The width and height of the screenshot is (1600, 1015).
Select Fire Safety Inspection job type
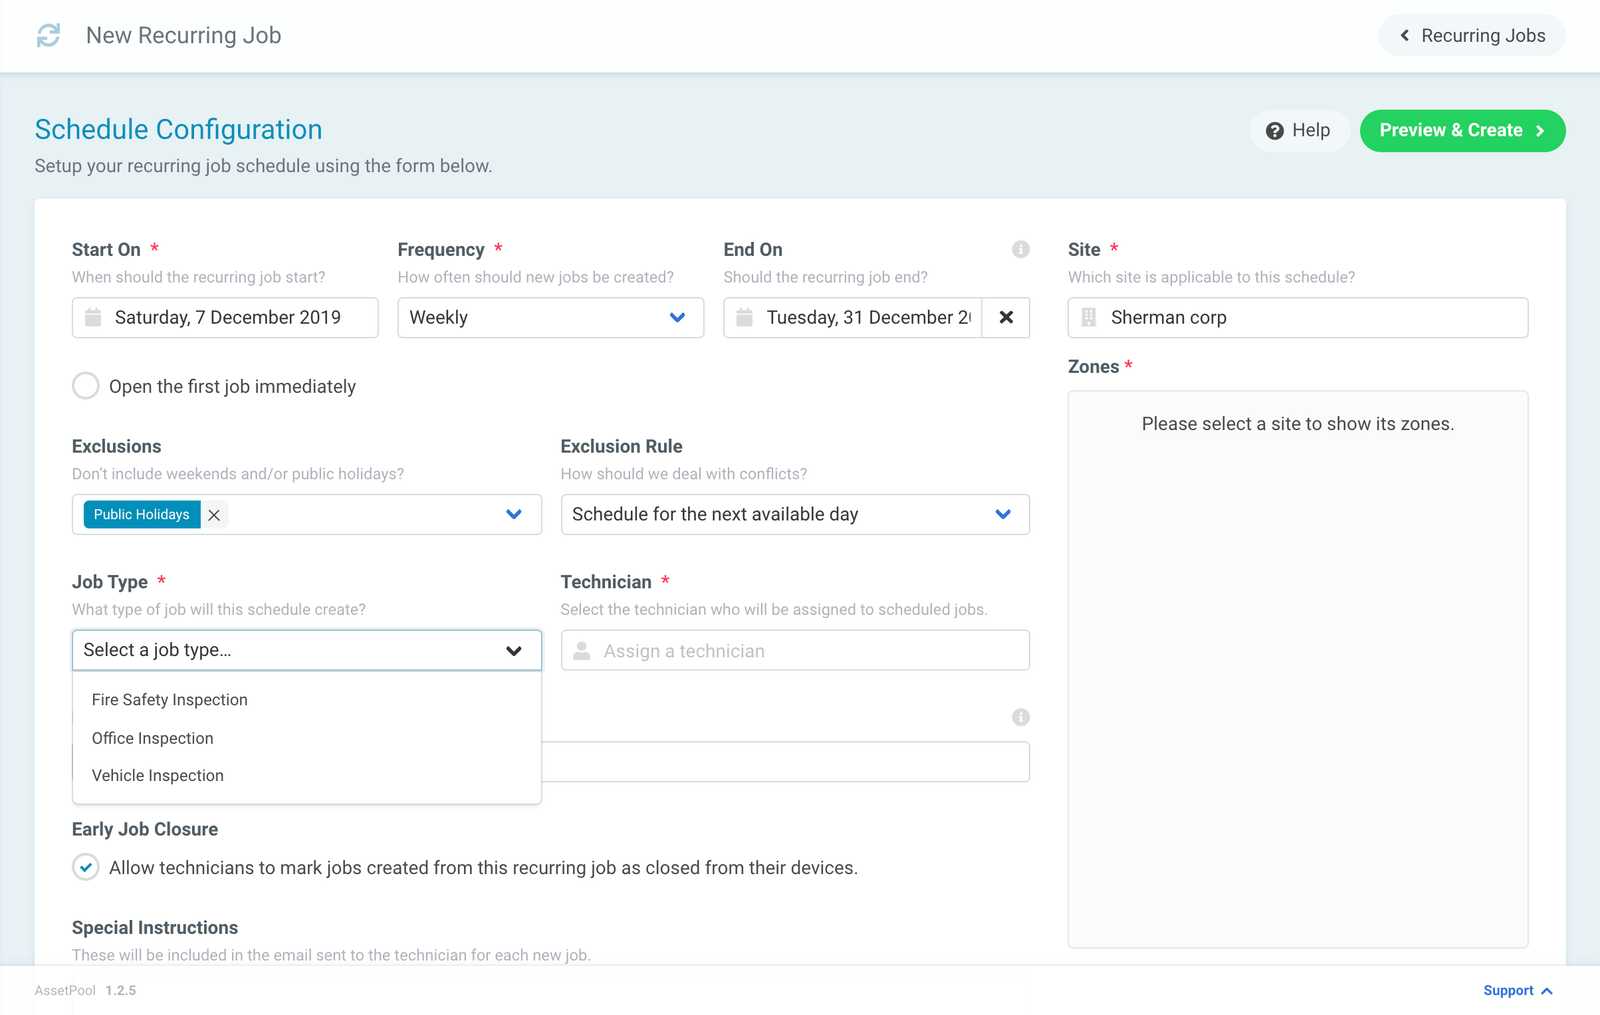click(x=307, y=700)
